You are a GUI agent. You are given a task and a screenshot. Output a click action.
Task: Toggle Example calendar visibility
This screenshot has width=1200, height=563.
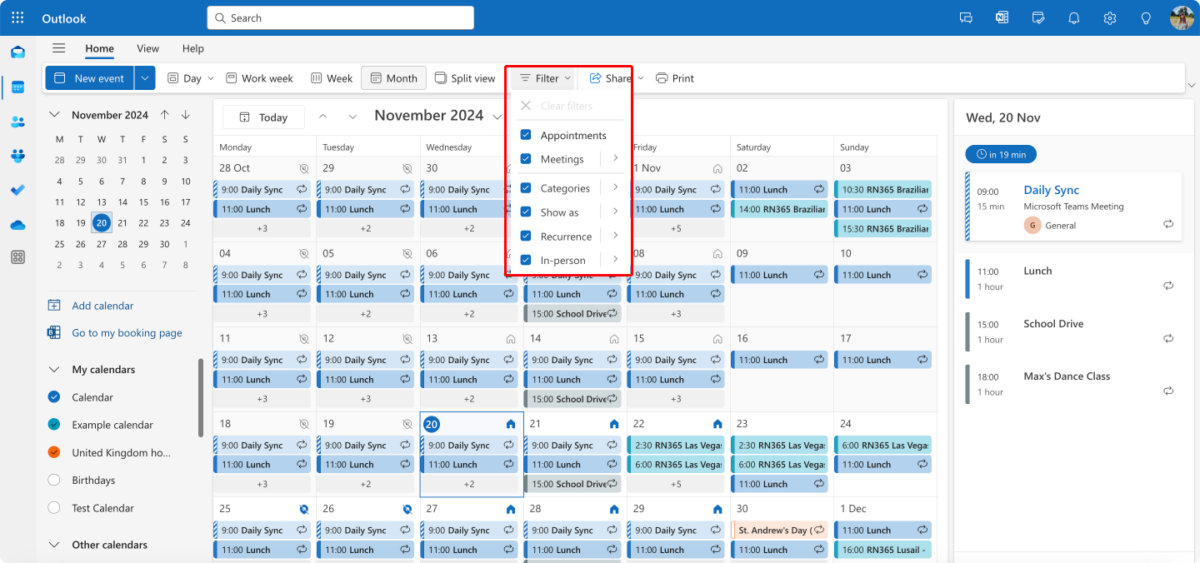pos(54,425)
